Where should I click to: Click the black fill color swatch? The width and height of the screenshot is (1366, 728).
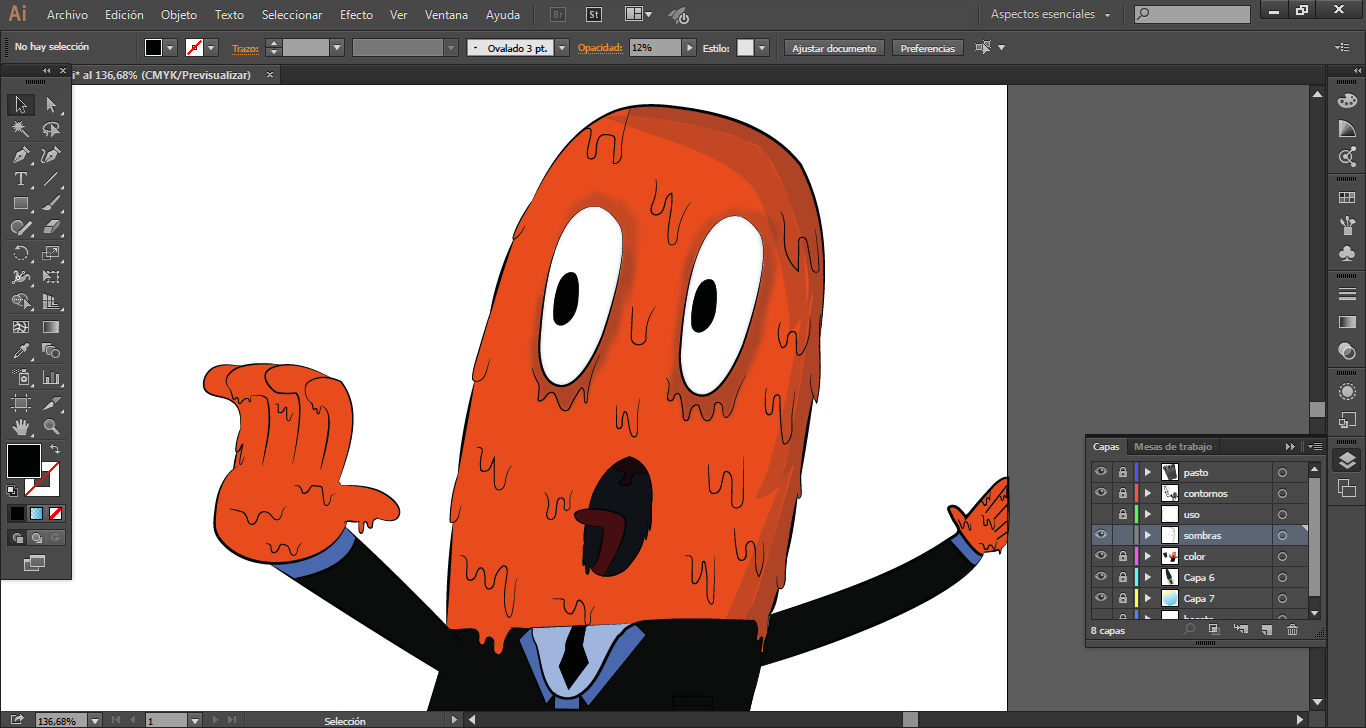pos(23,460)
